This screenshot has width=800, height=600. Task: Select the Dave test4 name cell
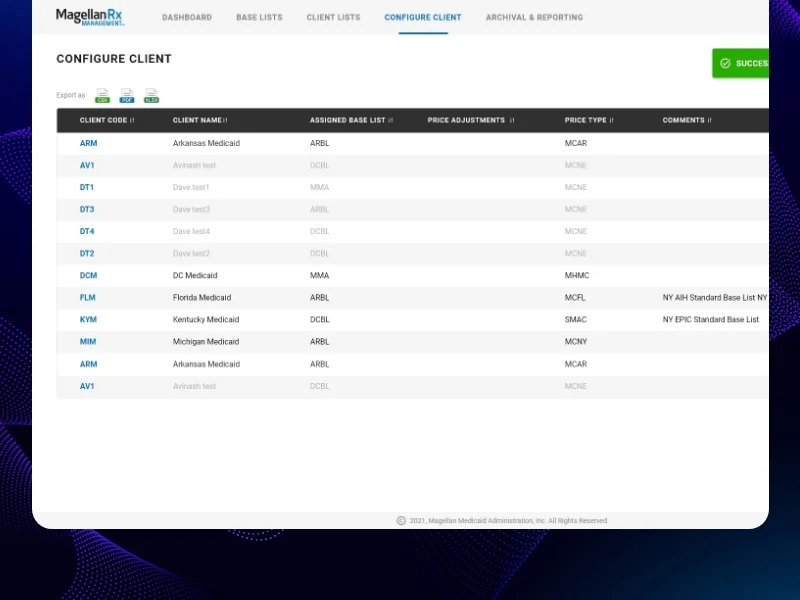pyautogui.click(x=191, y=231)
